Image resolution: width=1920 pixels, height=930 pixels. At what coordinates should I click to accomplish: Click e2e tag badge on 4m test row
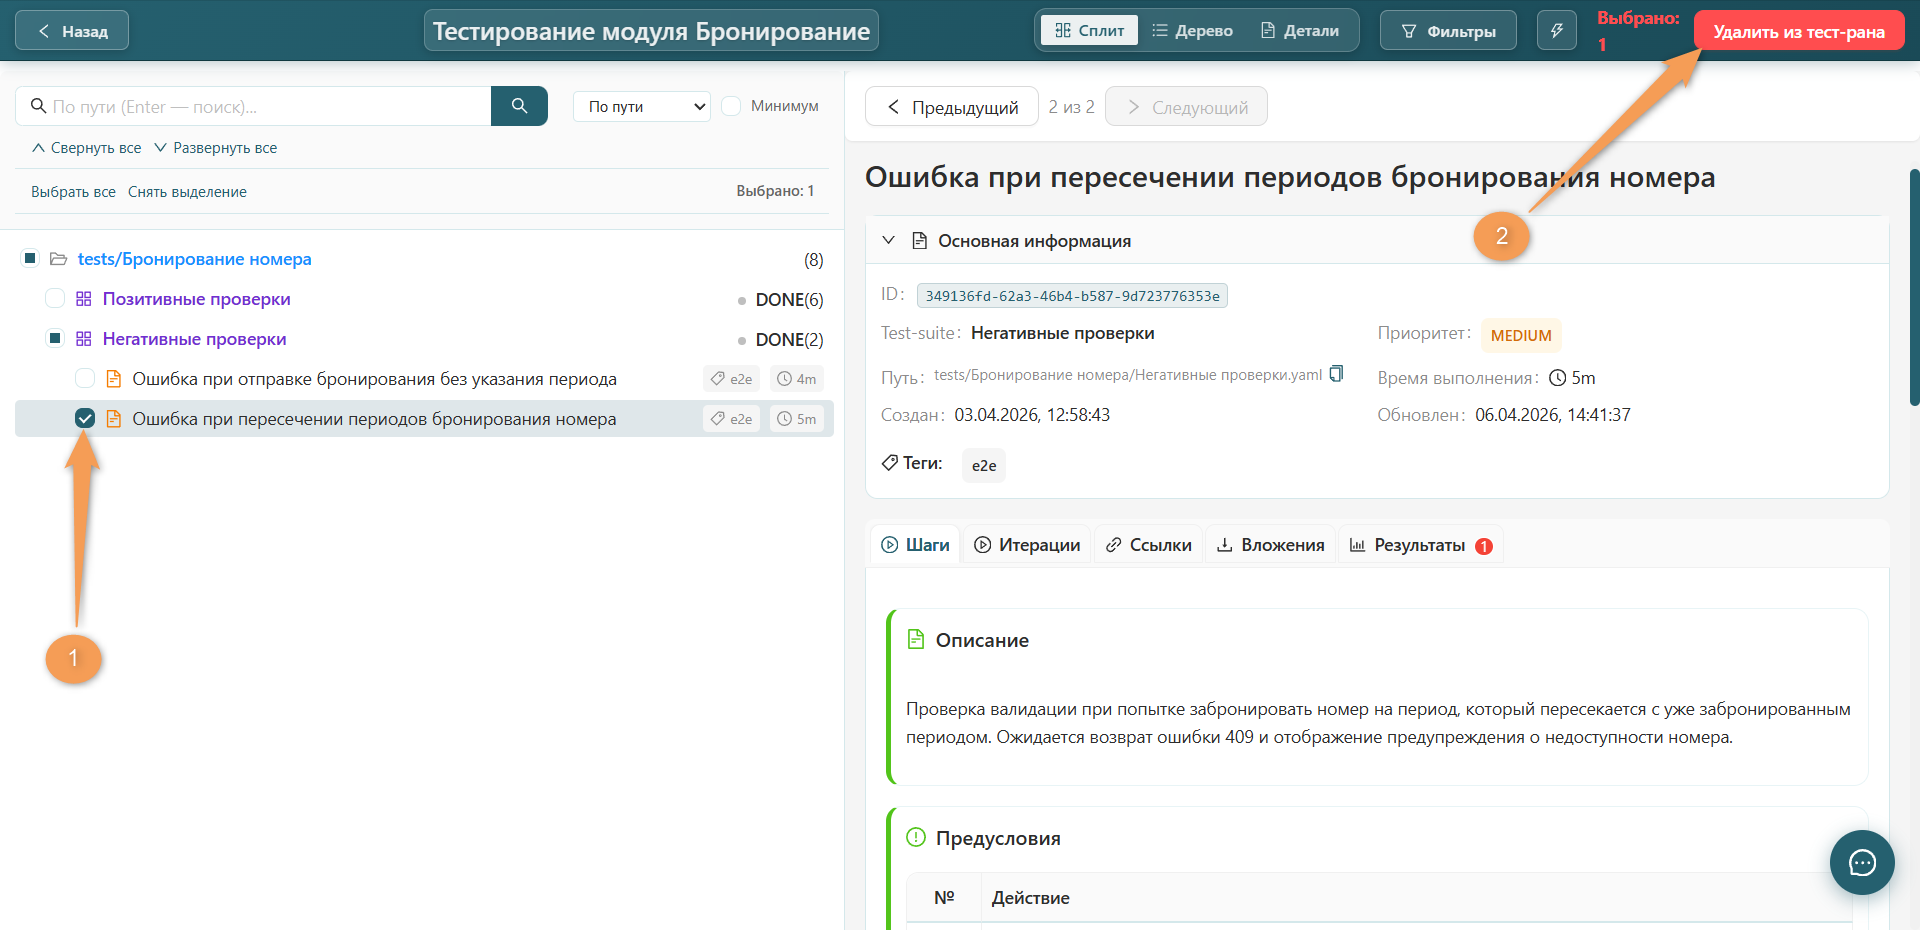click(732, 379)
